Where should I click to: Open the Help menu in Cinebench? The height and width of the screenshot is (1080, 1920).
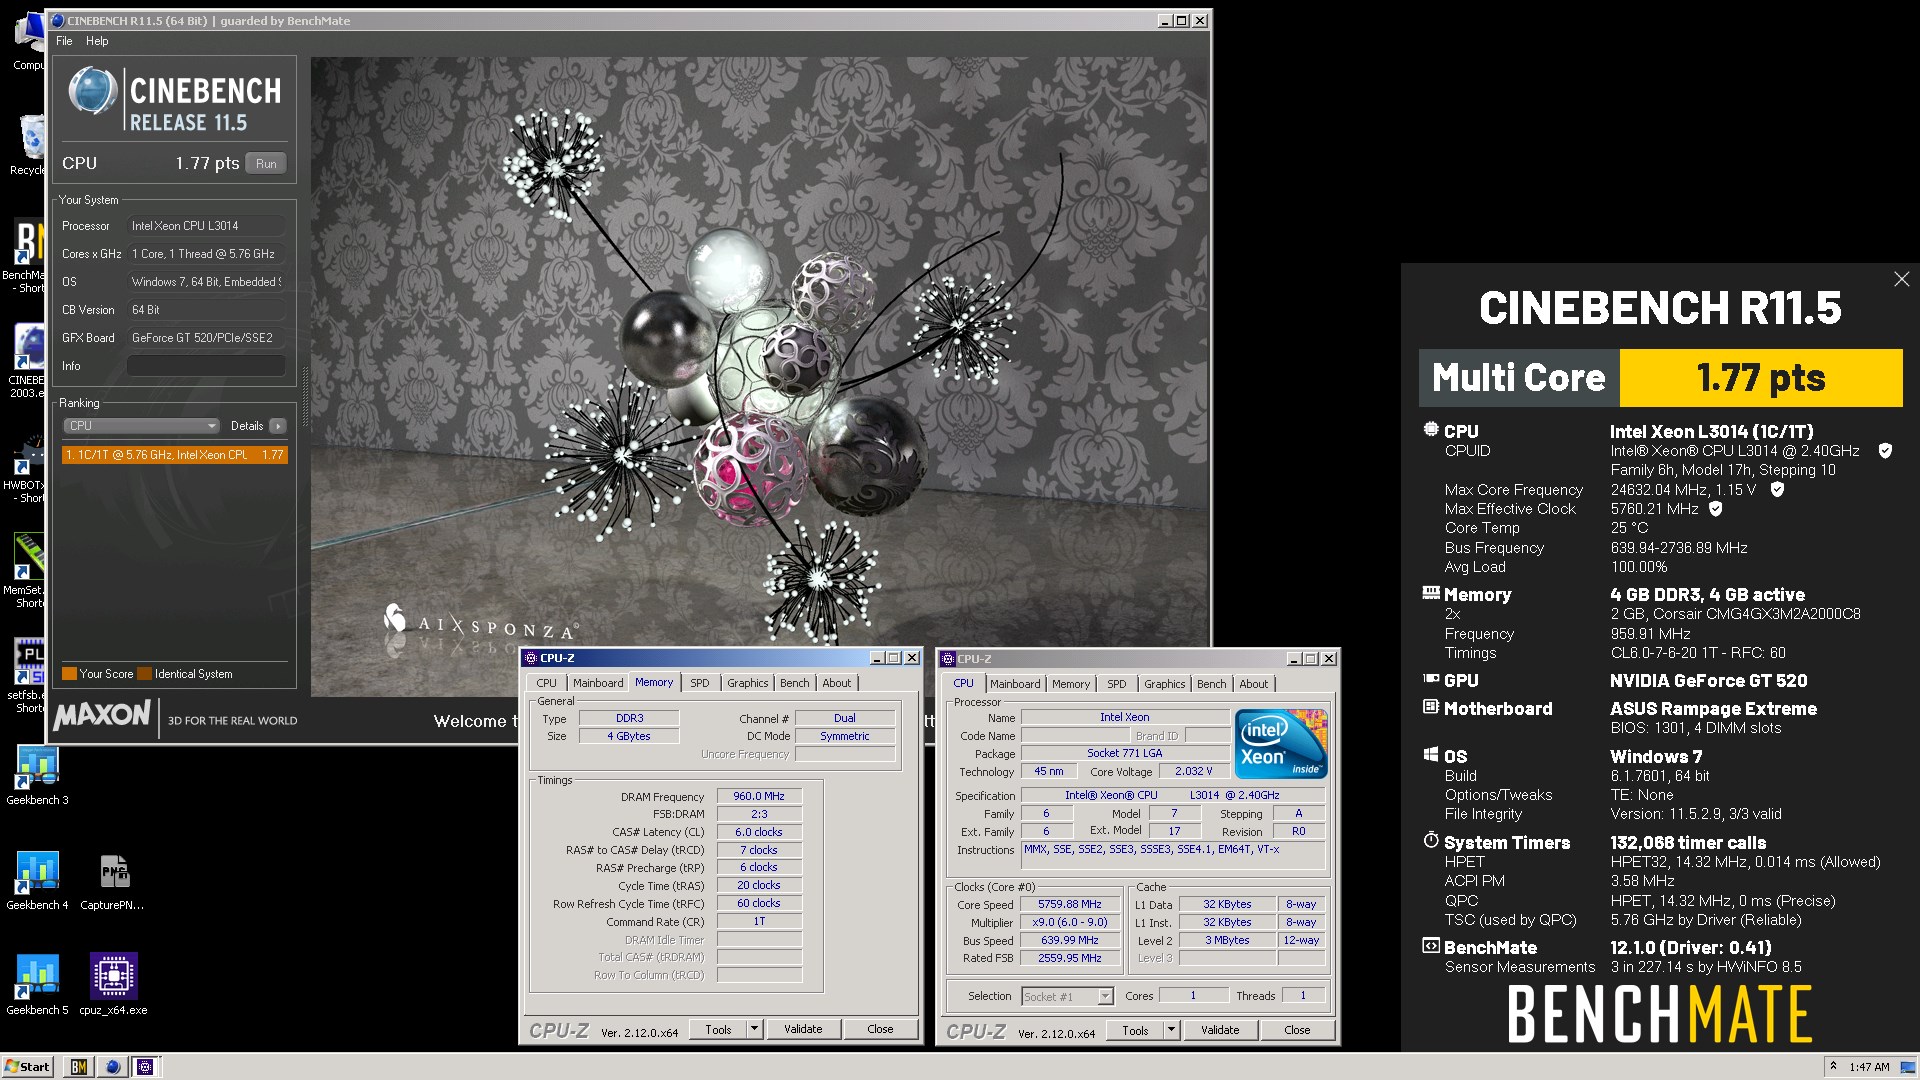tap(97, 41)
